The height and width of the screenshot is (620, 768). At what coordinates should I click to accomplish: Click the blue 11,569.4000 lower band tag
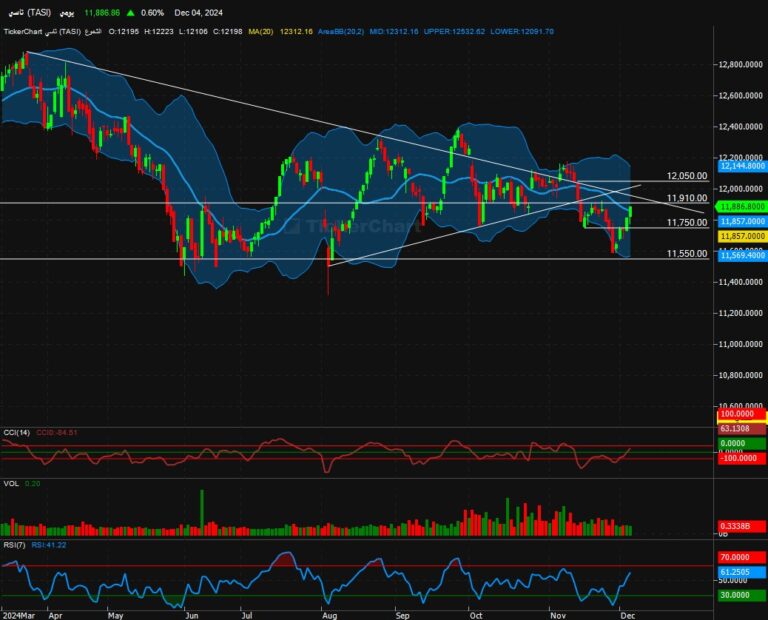pyautogui.click(x=741, y=256)
